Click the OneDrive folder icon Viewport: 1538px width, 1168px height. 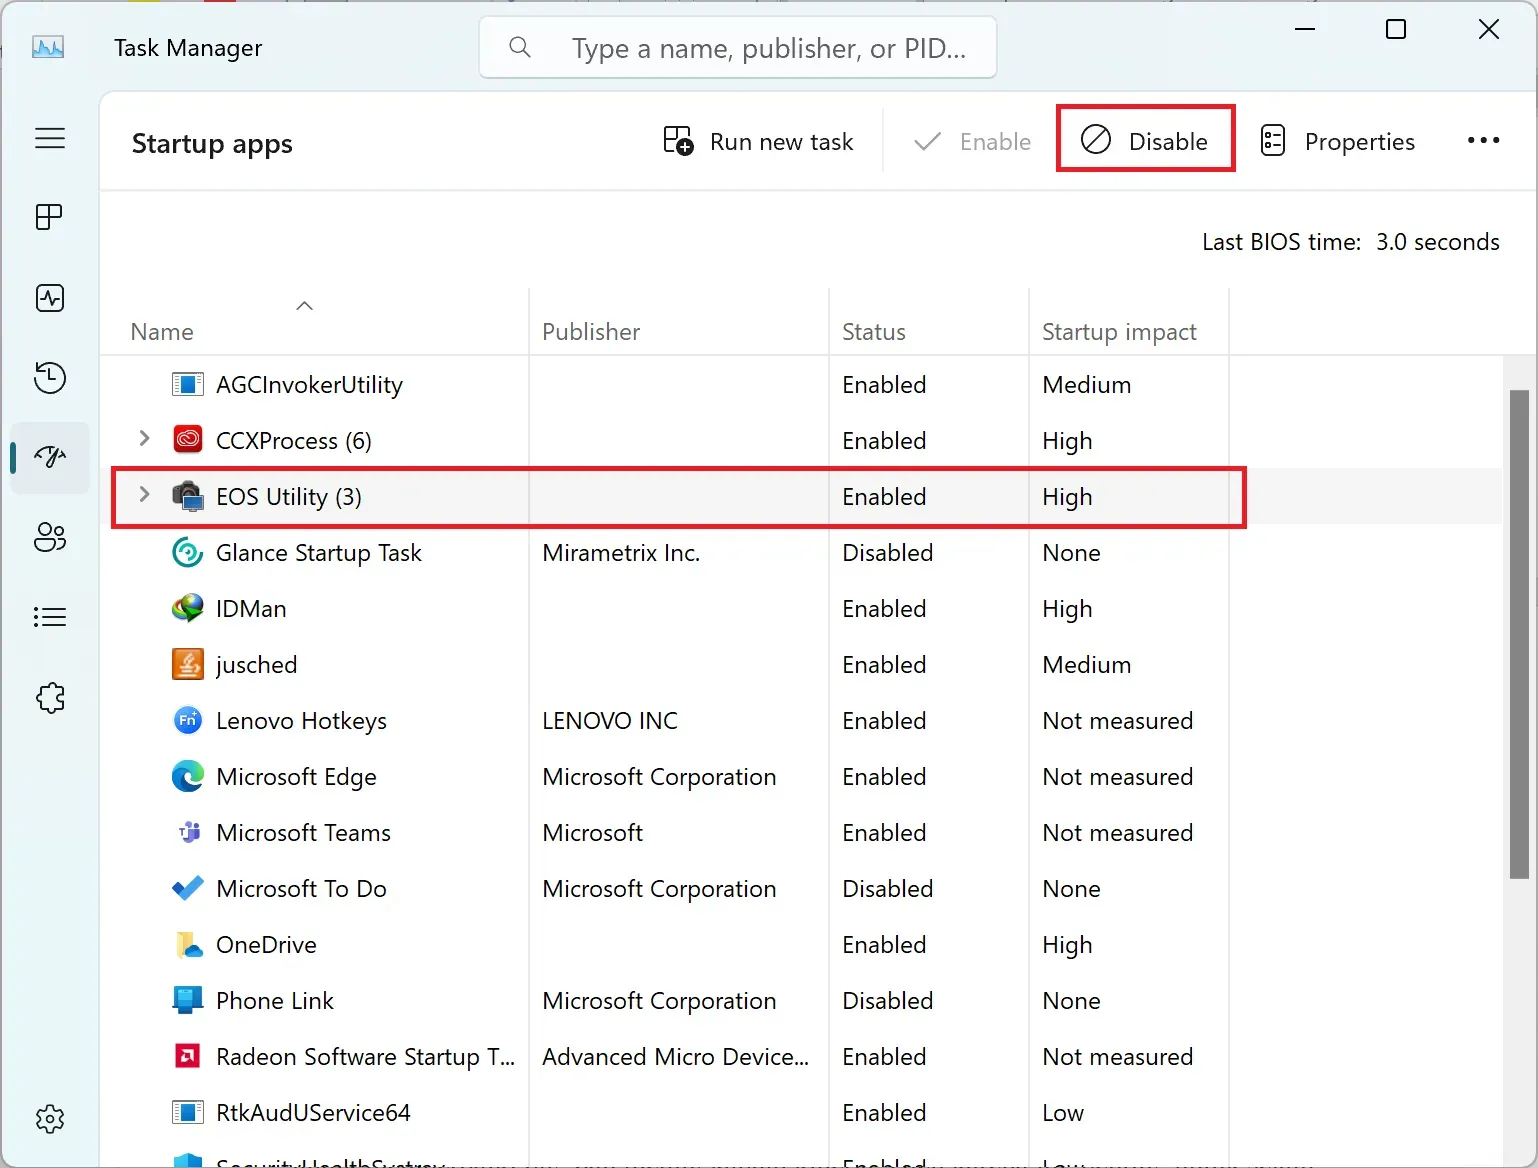[x=188, y=944]
